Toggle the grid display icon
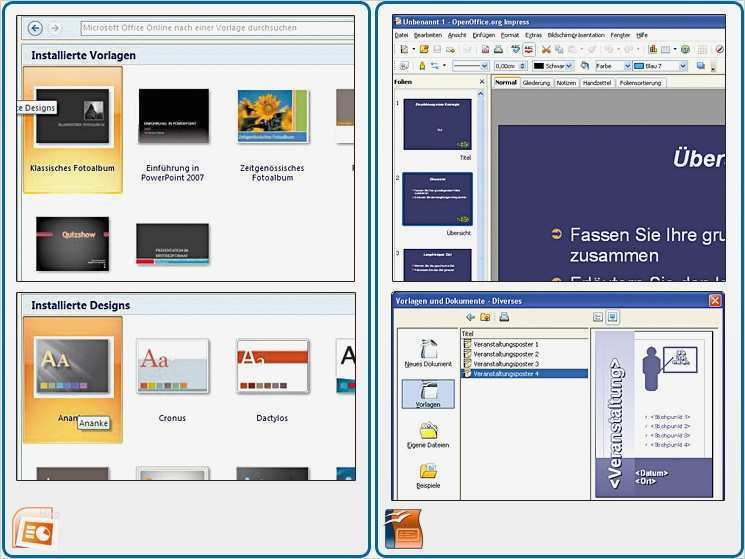 point(701,50)
